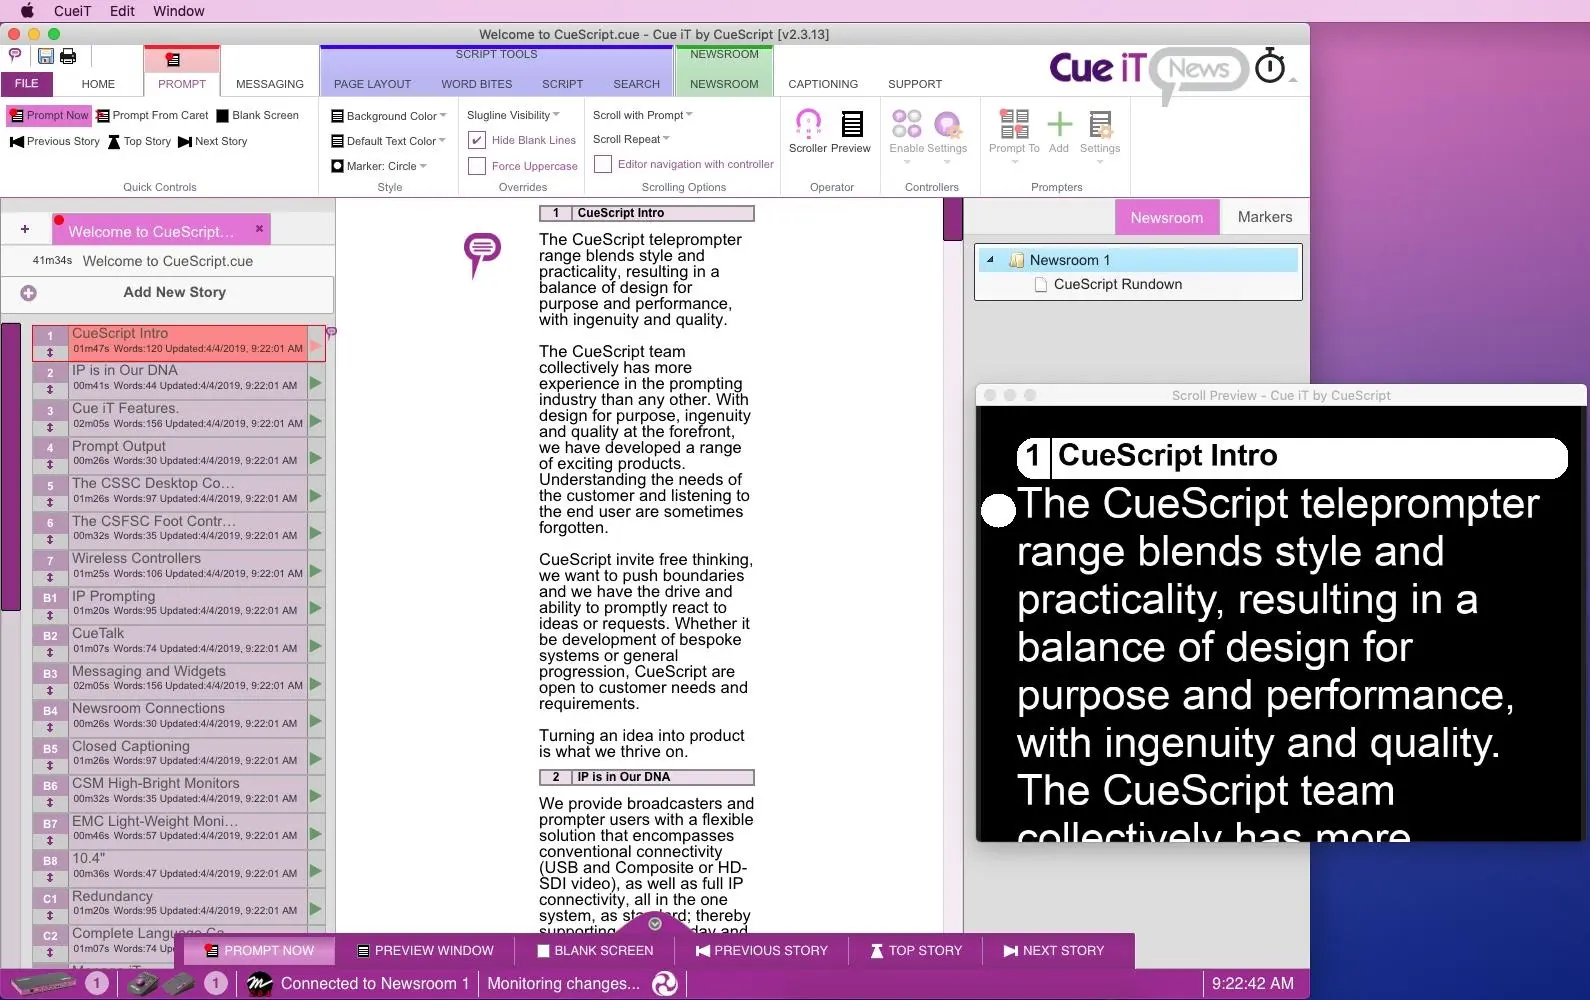
Task: Expand the Slugline Visibility dropdown
Action: point(513,115)
